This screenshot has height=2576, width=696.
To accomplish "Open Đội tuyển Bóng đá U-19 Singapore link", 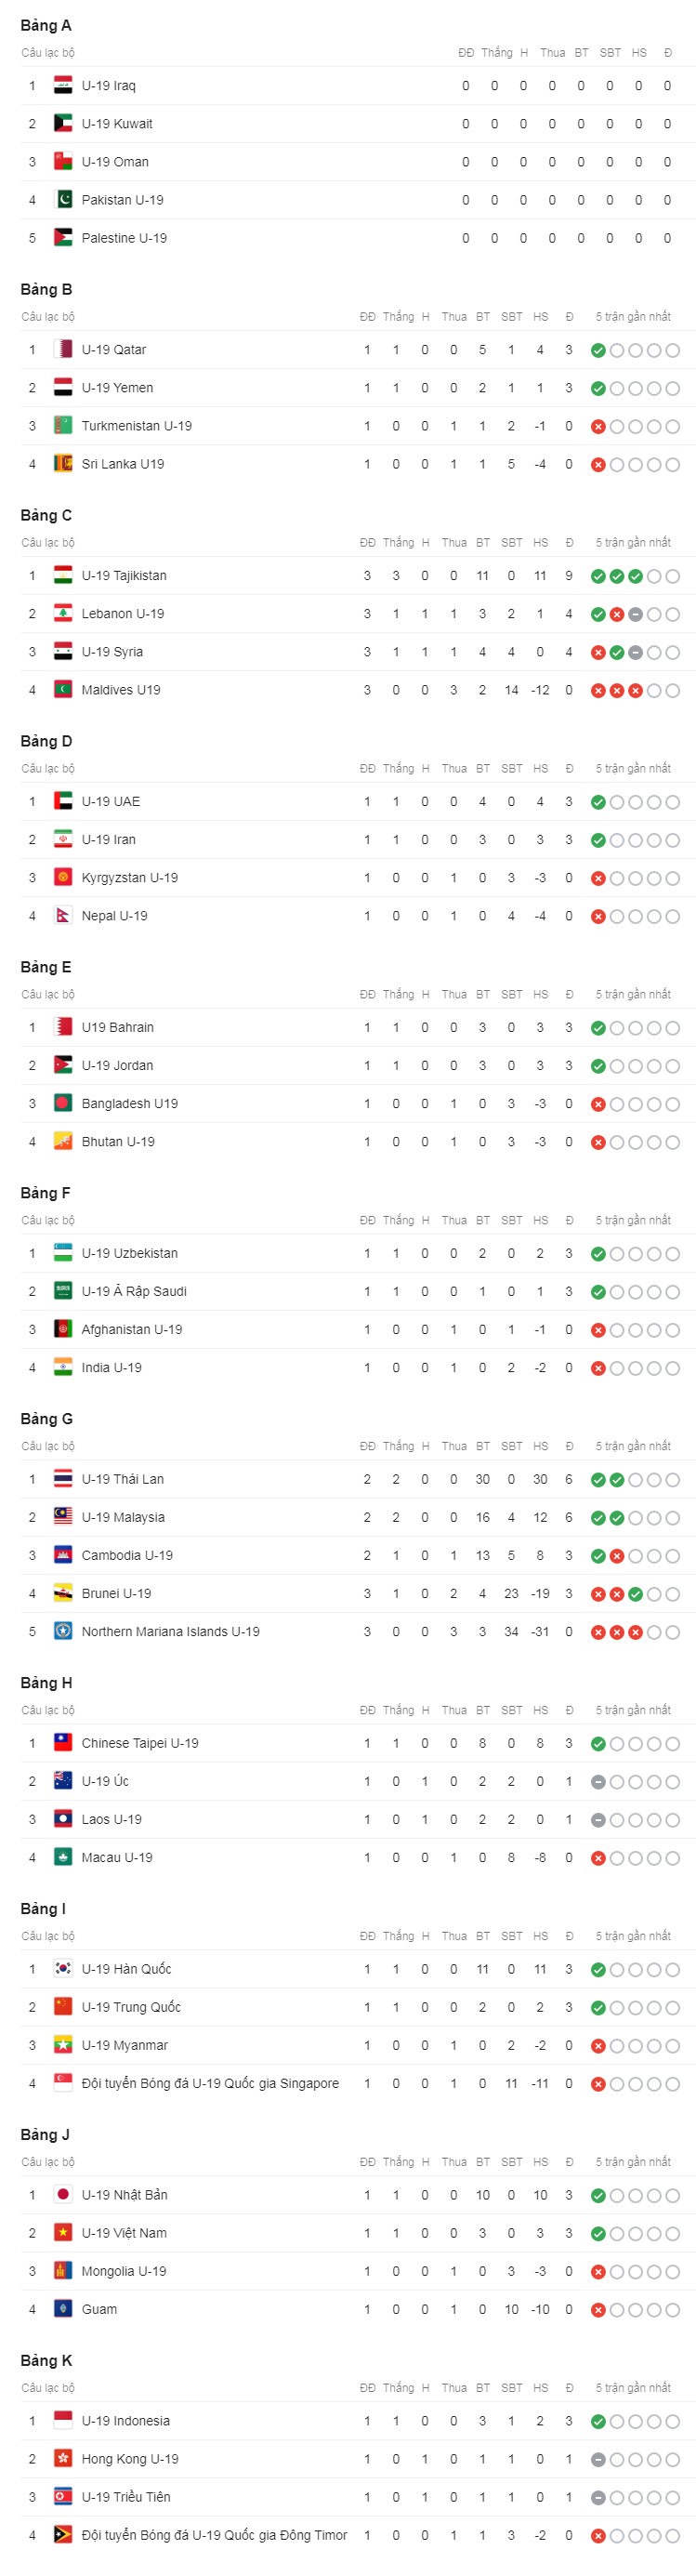I will tap(210, 2084).
